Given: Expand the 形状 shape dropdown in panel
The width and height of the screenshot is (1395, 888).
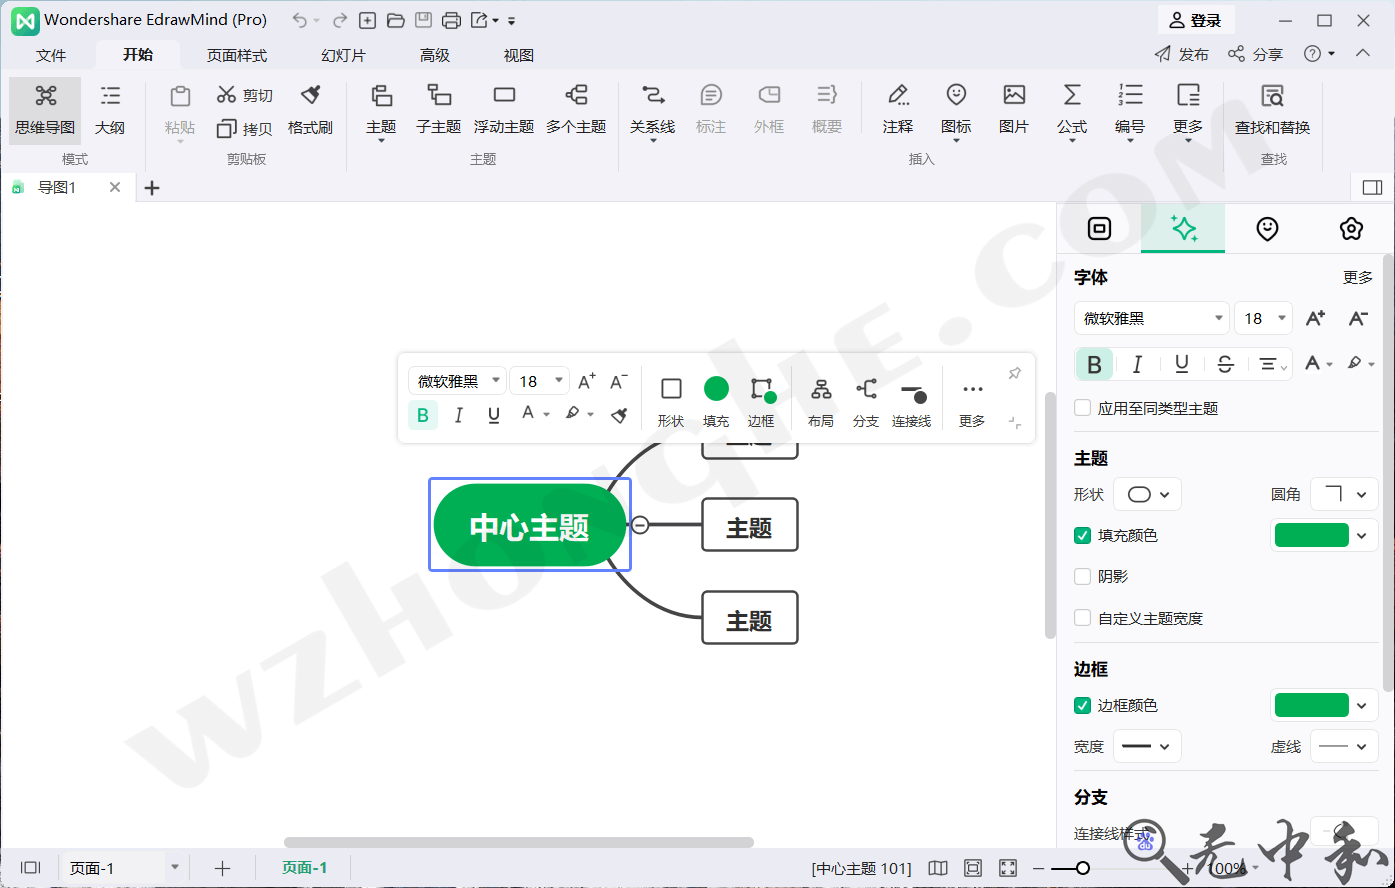Looking at the screenshot, I should click(x=1148, y=494).
